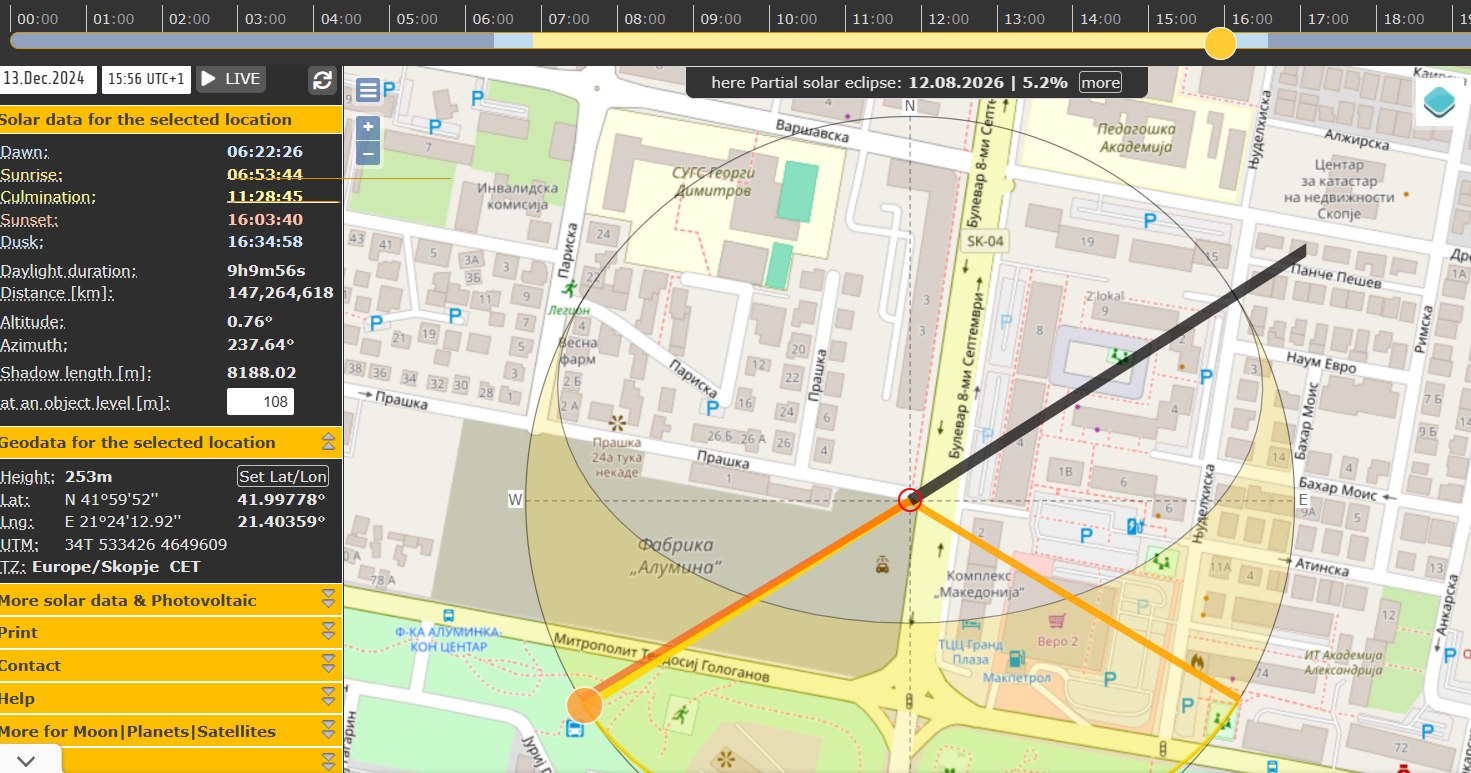This screenshot has width=1471, height=773.
Task: Click the SK-04 road shield
Action: point(986,242)
